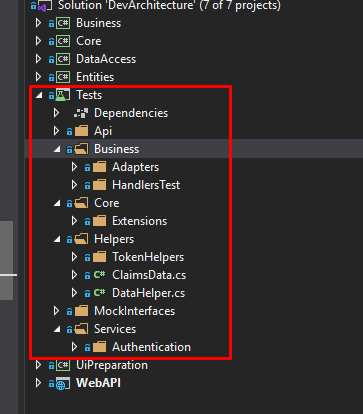Expand the Adapters folder
Viewport: 363px width, 414px height.
pyautogui.click(x=74, y=167)
